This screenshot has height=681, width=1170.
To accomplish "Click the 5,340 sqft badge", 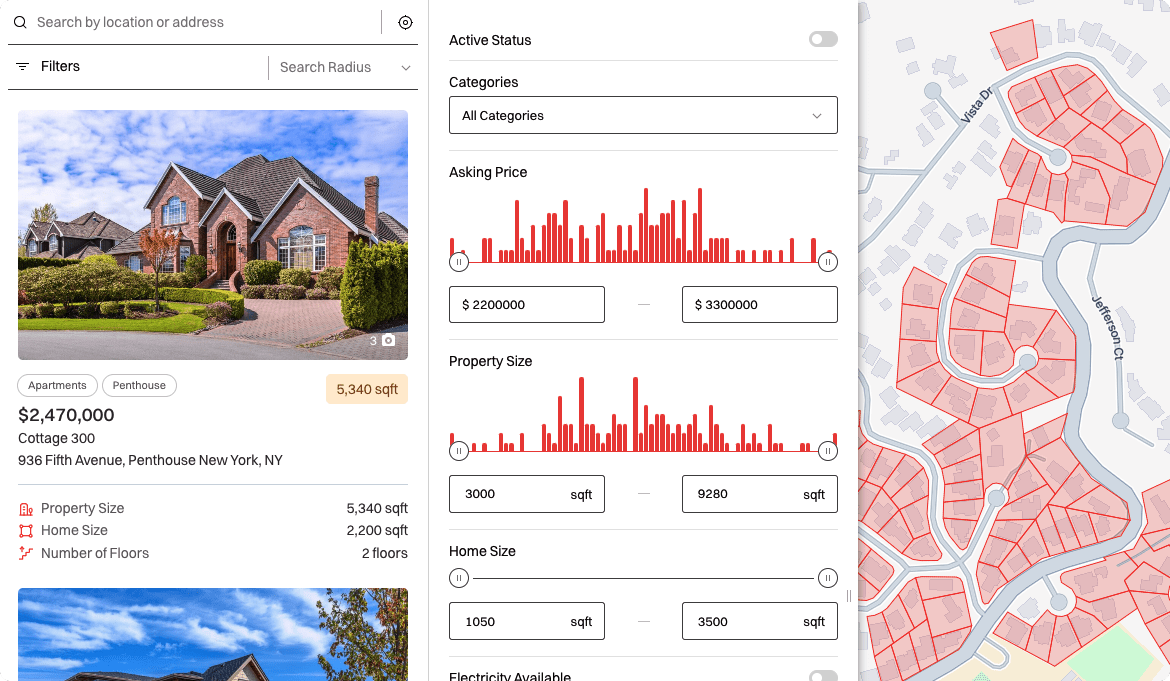I will click(367, 389).
